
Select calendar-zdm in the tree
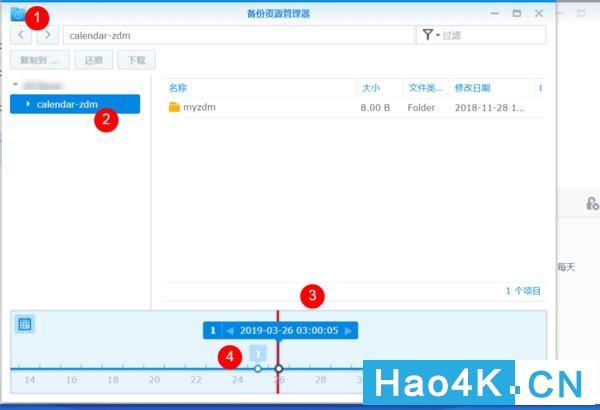(x=75, y=104)
